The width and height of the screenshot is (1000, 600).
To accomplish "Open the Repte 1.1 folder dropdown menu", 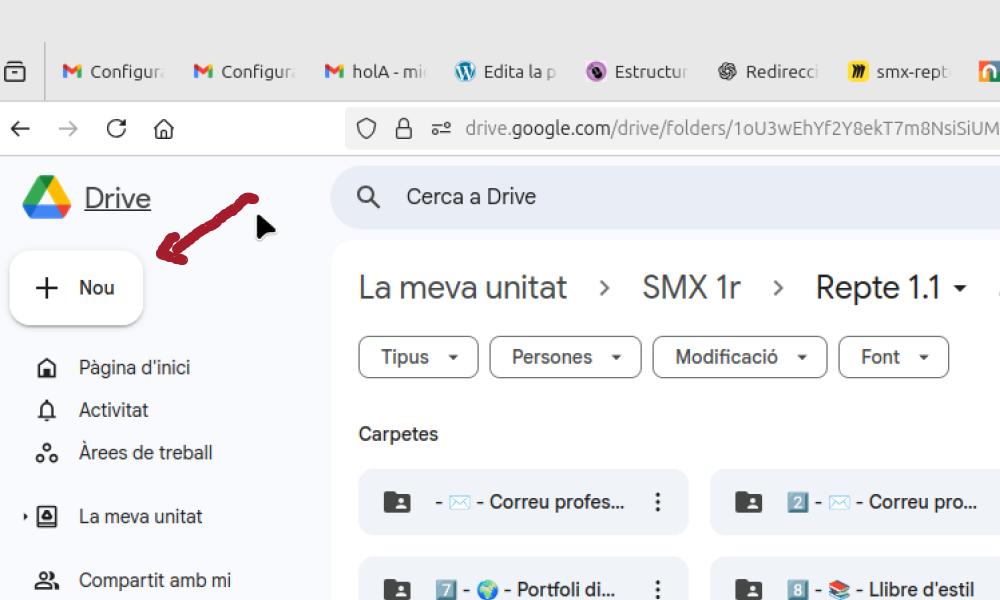I will click(960, 288).
